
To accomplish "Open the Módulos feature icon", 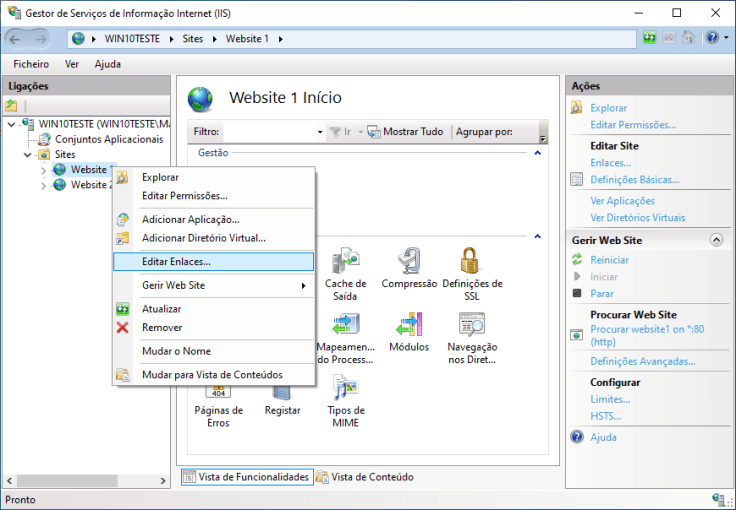I will point(409,325).
